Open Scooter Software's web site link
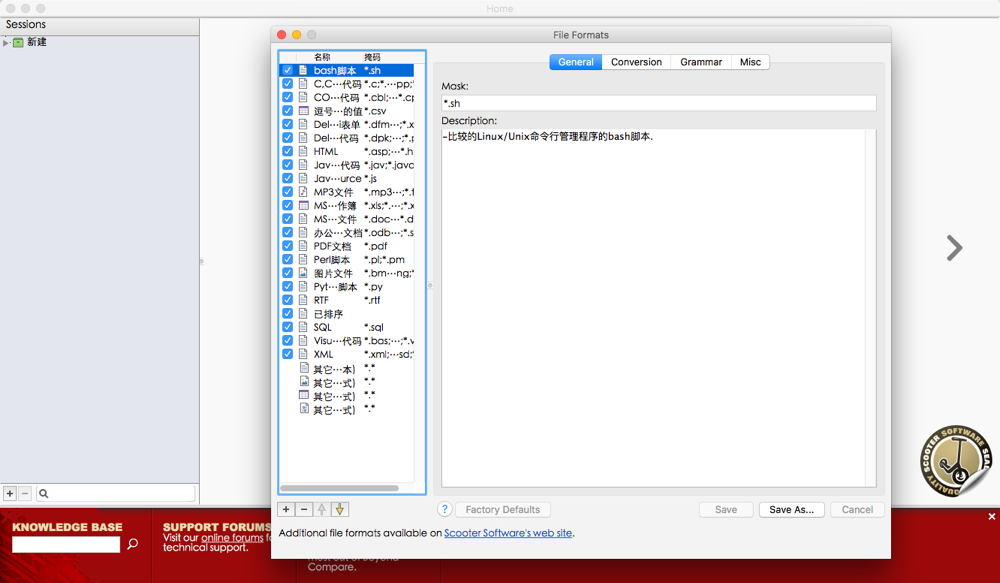This screenshot has width=1000, height=583. click(508, 534)
